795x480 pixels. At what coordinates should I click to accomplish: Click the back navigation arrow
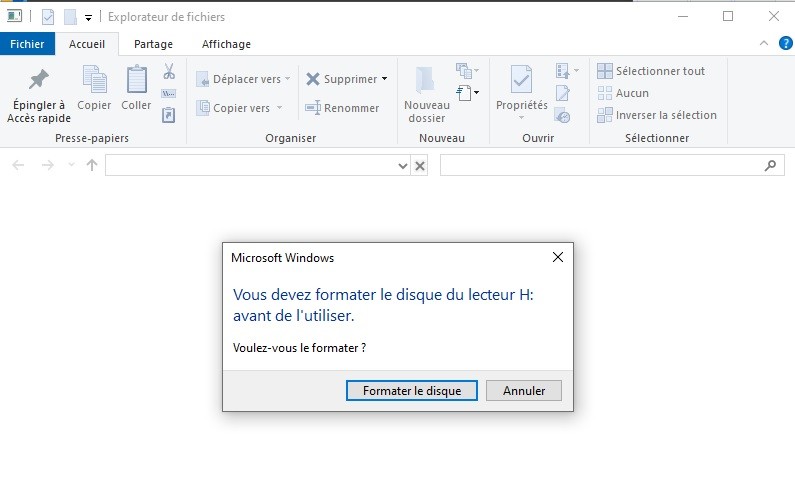[18, 165]
